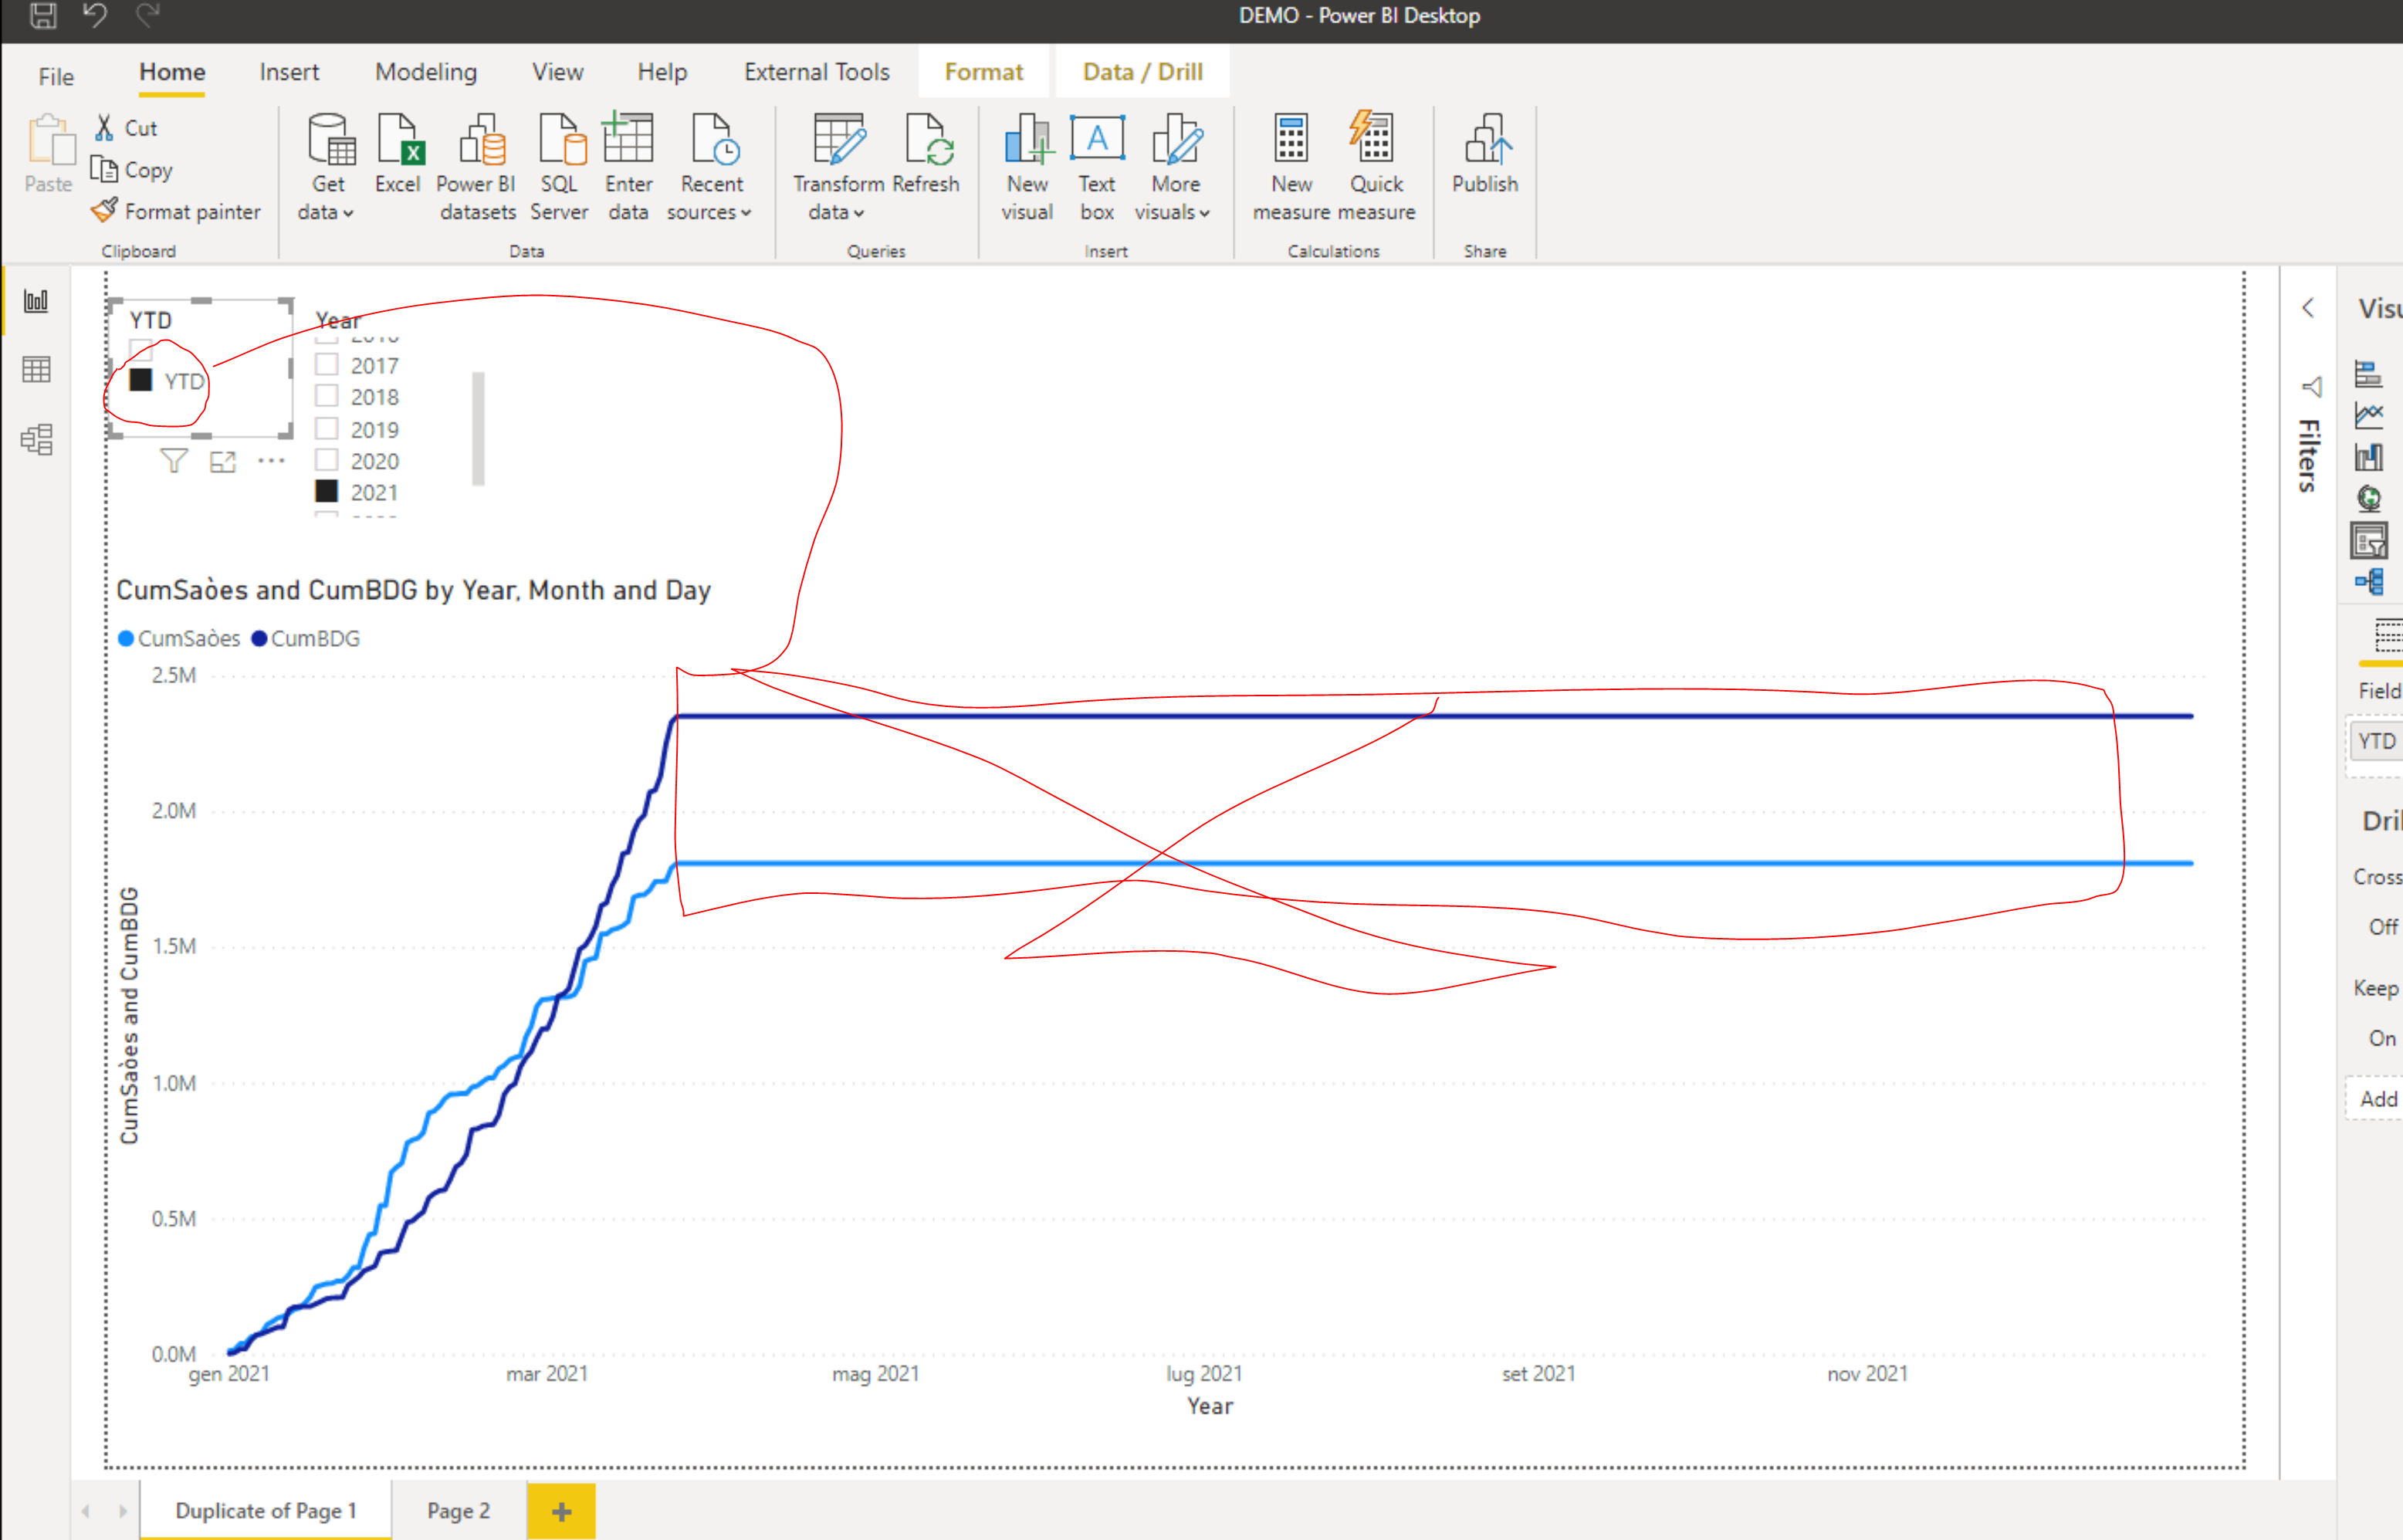Expand the More visuals dropdown

coord(1174,167)
